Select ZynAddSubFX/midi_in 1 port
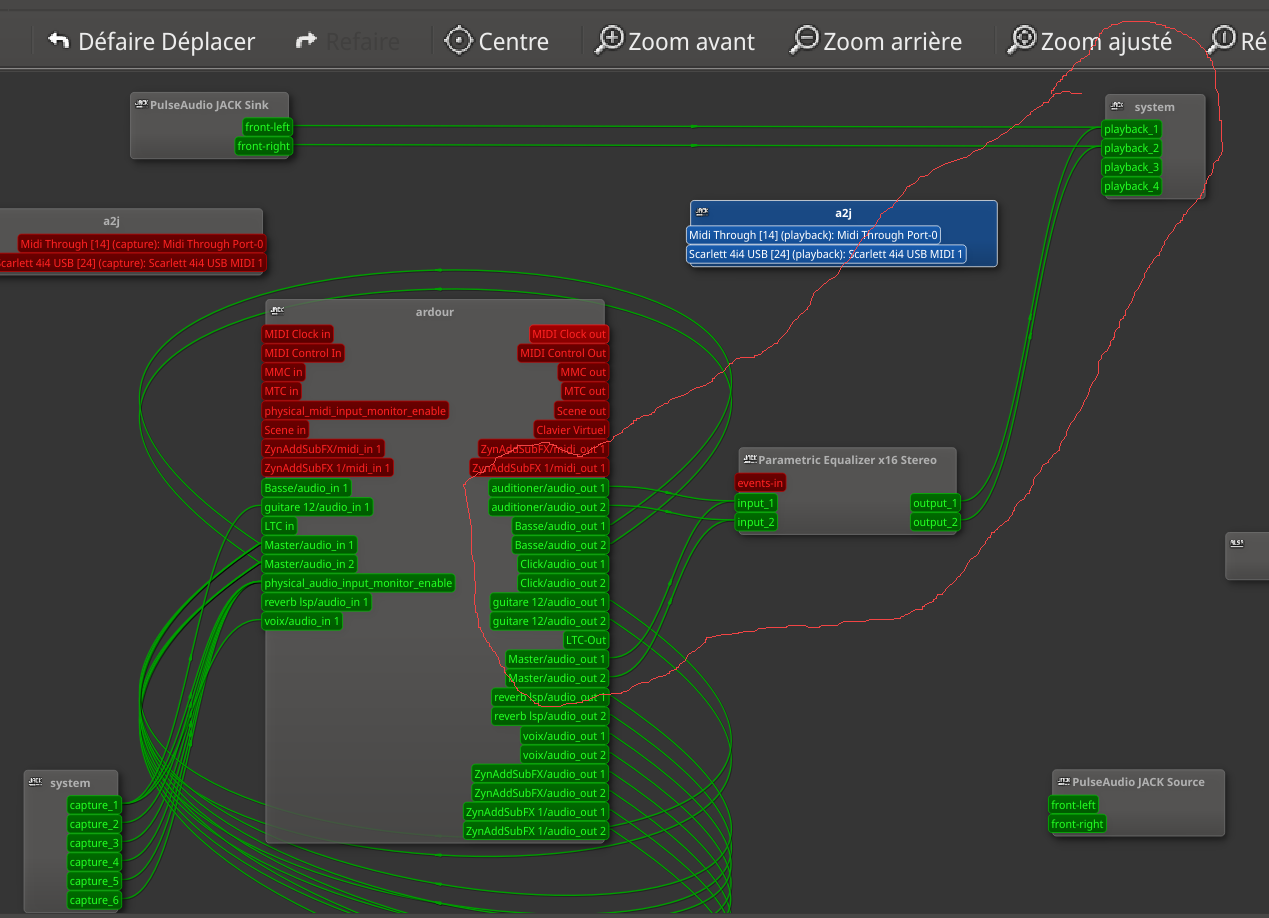 pyautogui.click(x=323, y=449)
